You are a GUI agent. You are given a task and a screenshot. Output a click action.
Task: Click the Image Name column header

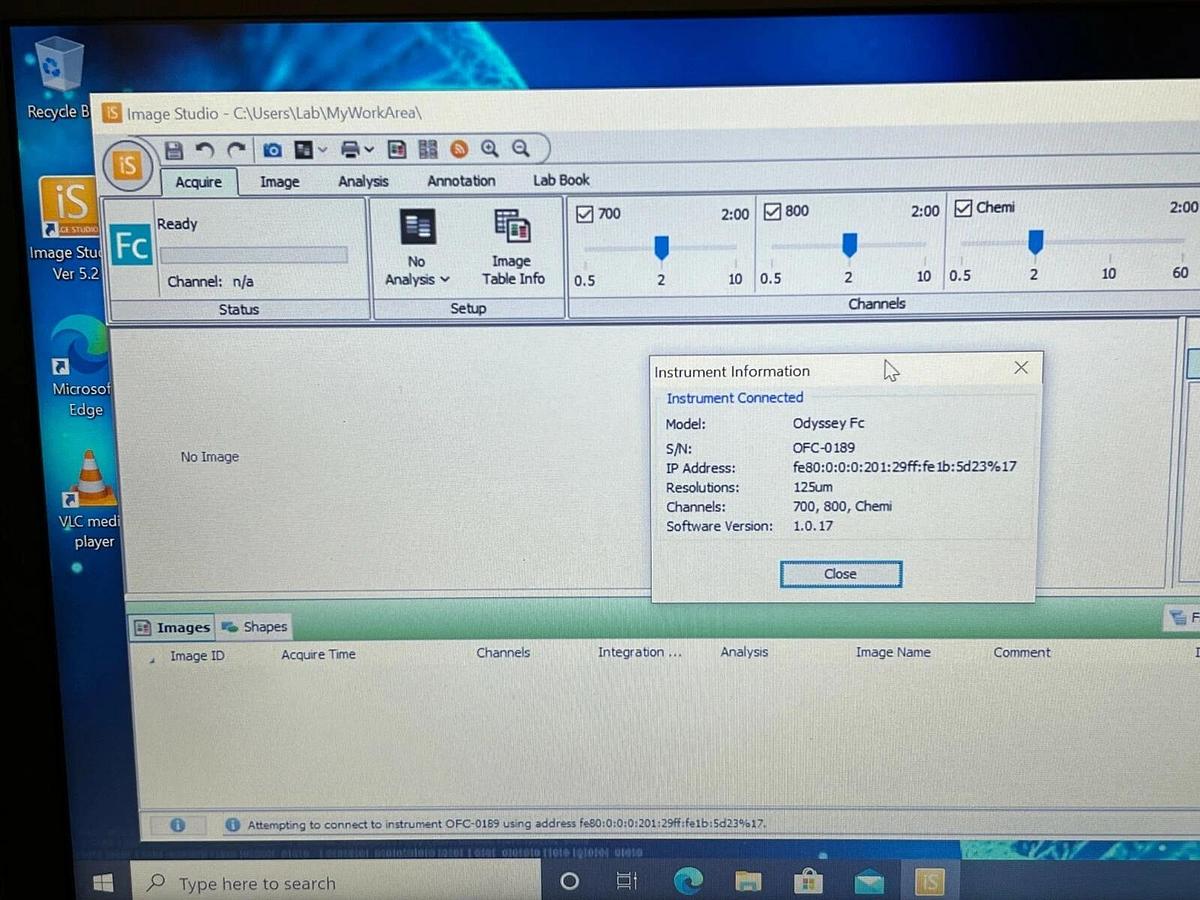(x=893, y=652)
